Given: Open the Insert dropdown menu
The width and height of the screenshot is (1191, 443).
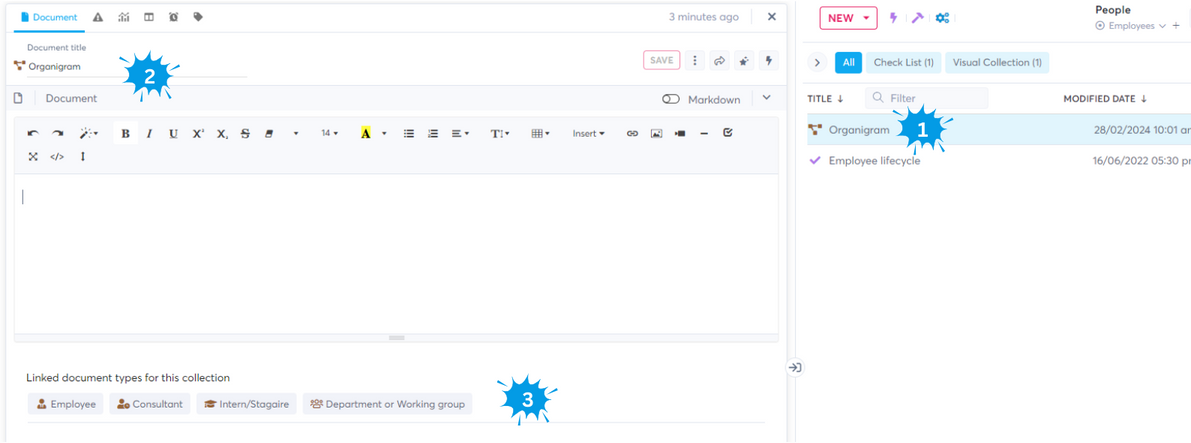Looking at the screenshot, I should [588, 133].
